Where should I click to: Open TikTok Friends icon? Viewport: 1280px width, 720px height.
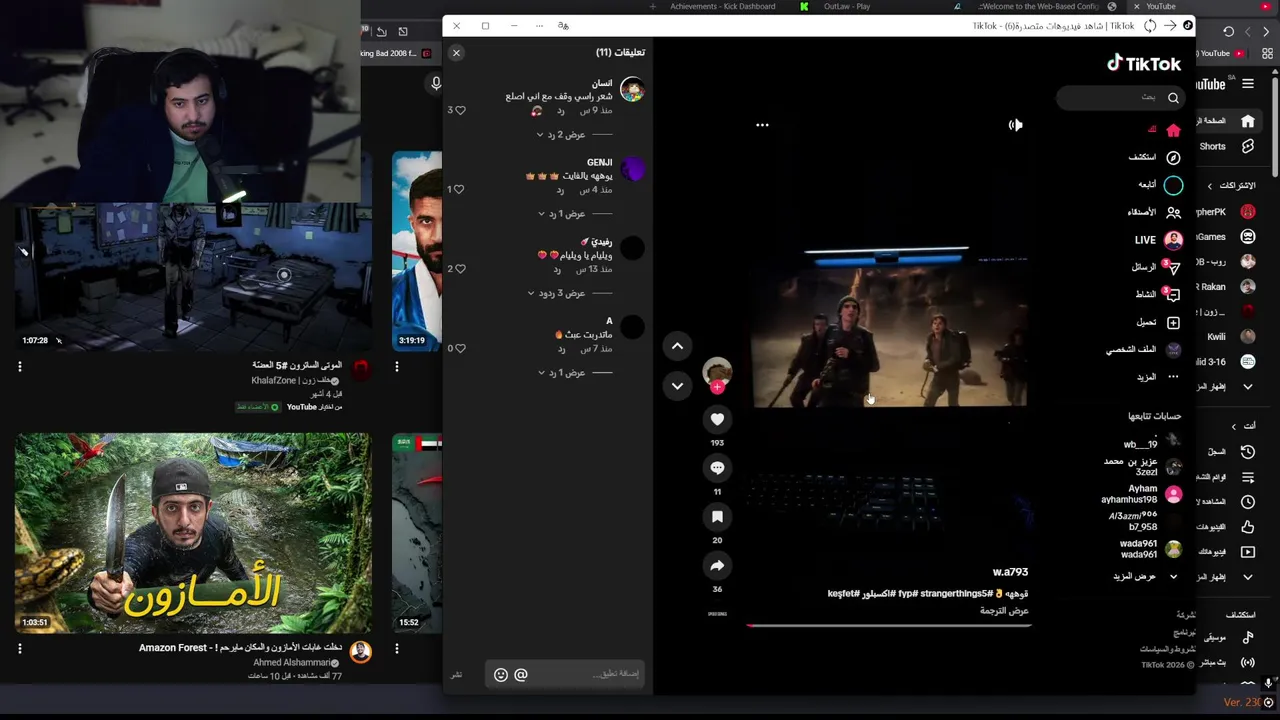point(1173,212)
